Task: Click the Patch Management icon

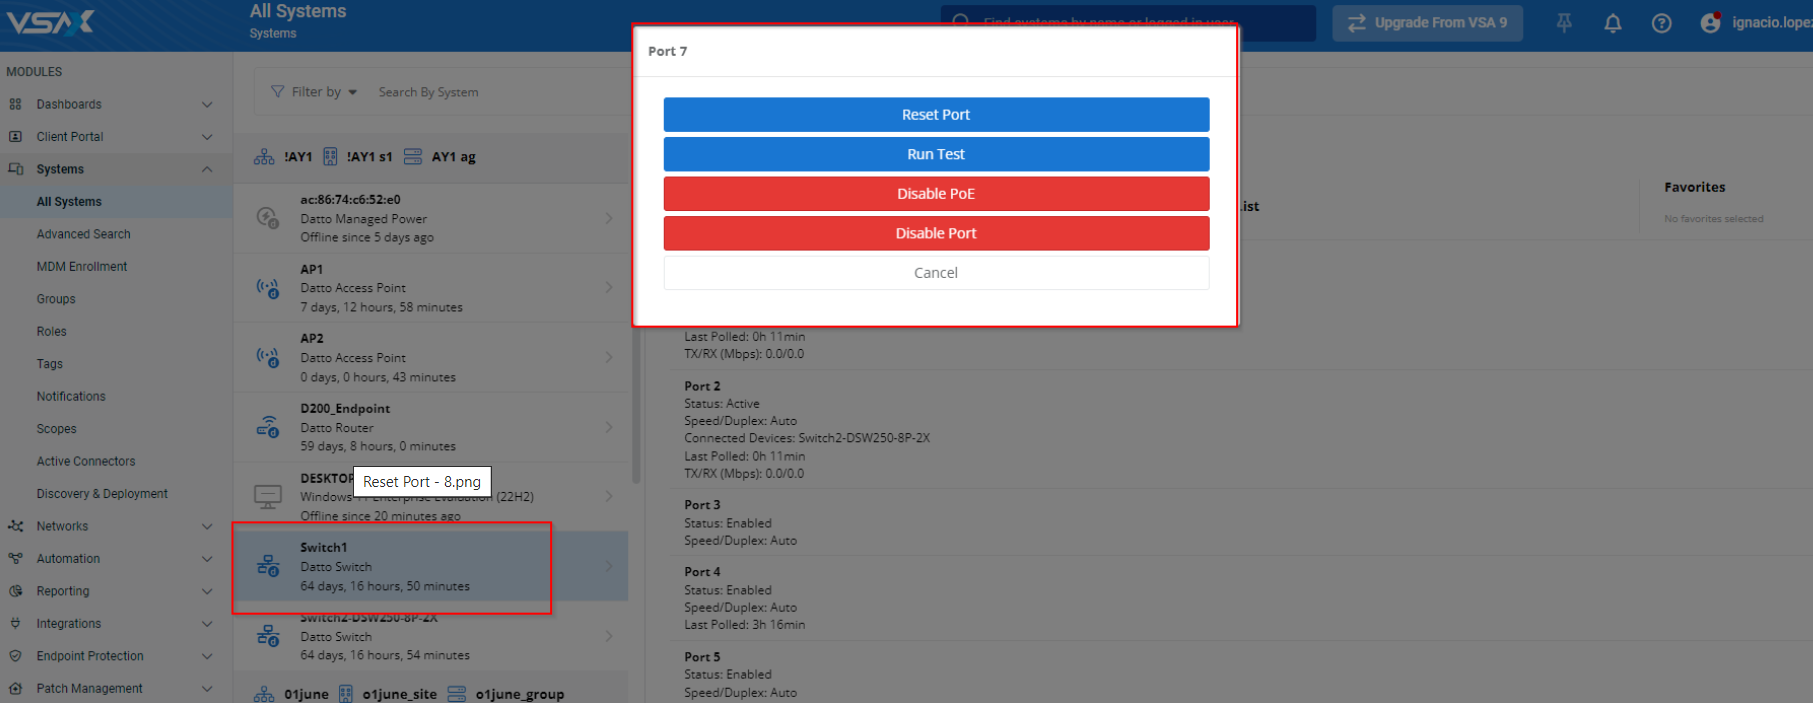Action: 15,689
